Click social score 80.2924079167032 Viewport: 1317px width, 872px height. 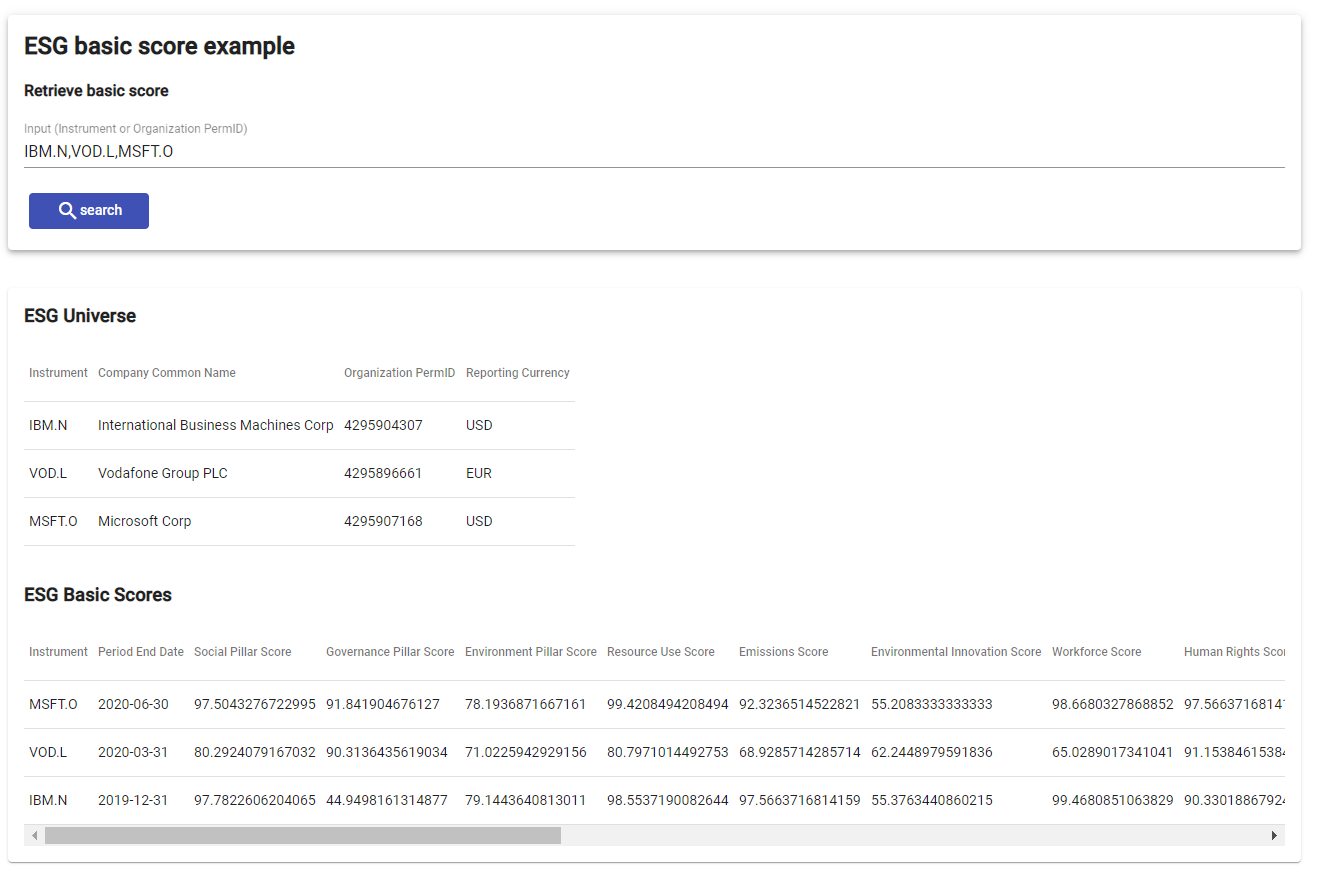tap(255, 752)
